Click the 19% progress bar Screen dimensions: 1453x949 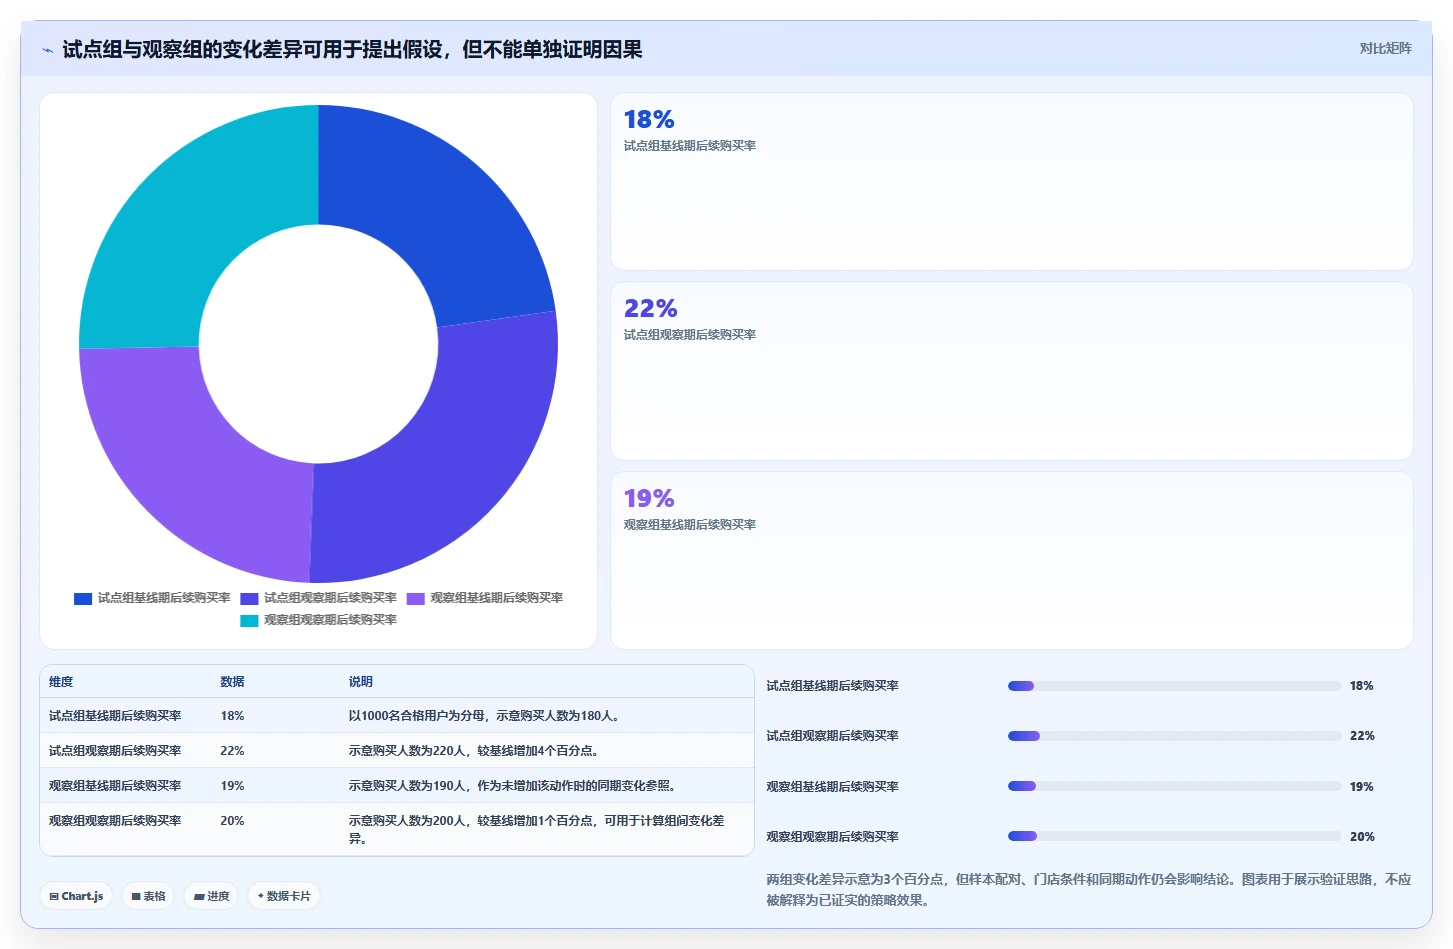[1174, 786]
